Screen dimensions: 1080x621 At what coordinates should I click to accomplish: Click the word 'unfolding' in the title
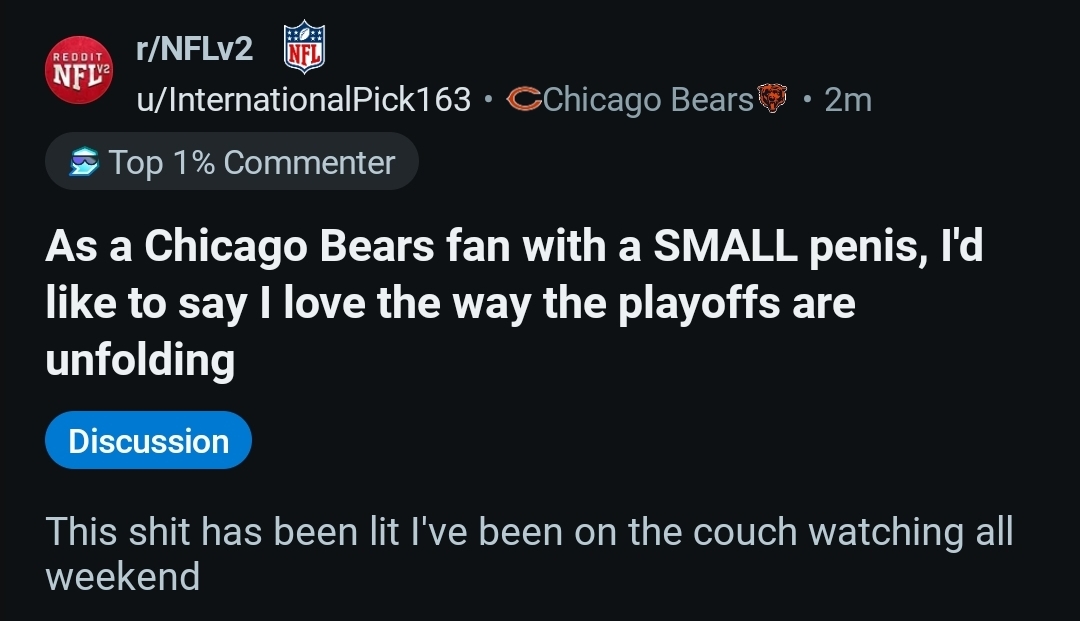click(x=140, y=359)
